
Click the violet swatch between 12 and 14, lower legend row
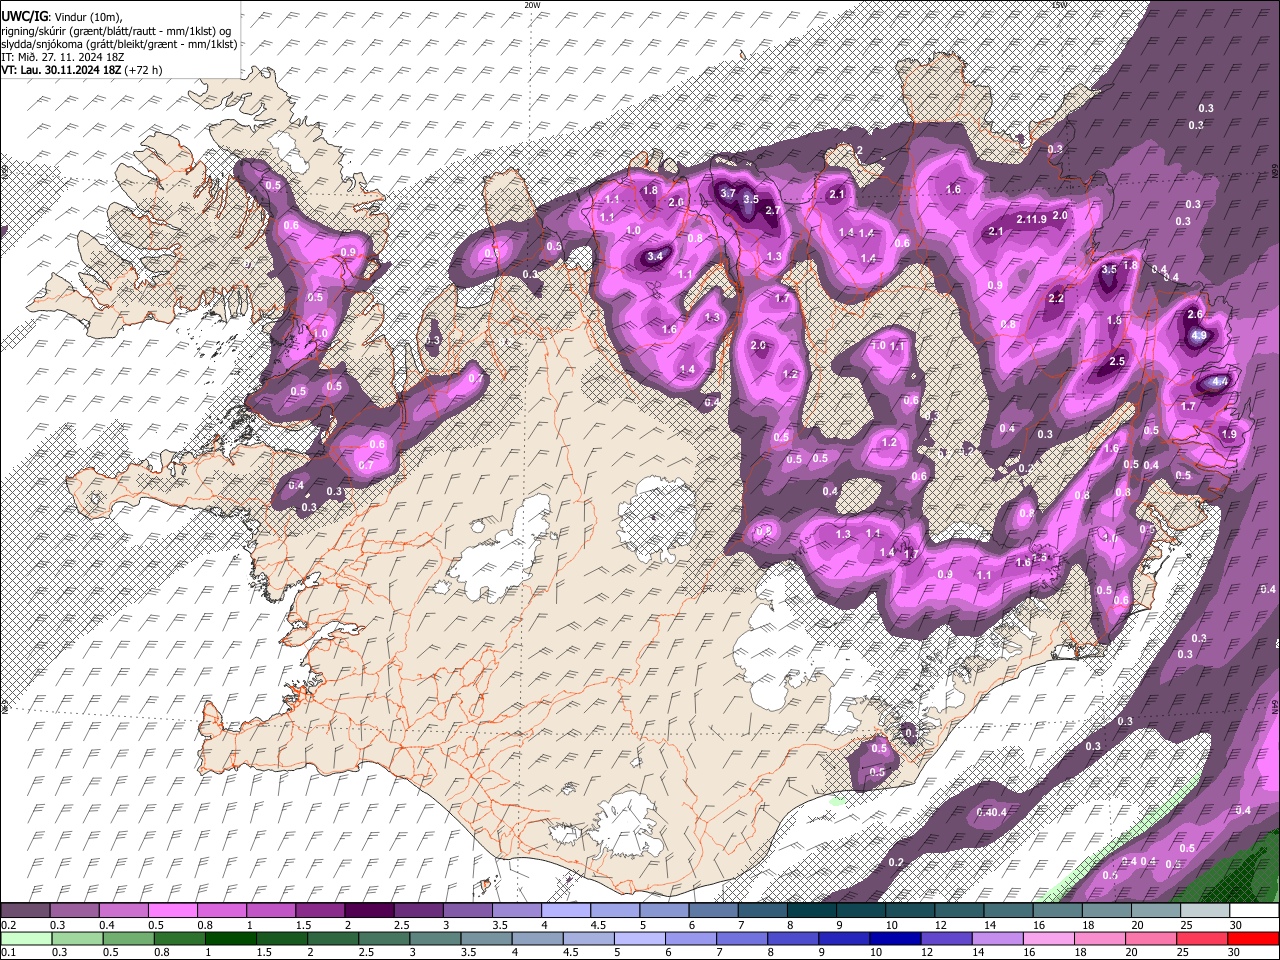[946, 938]
